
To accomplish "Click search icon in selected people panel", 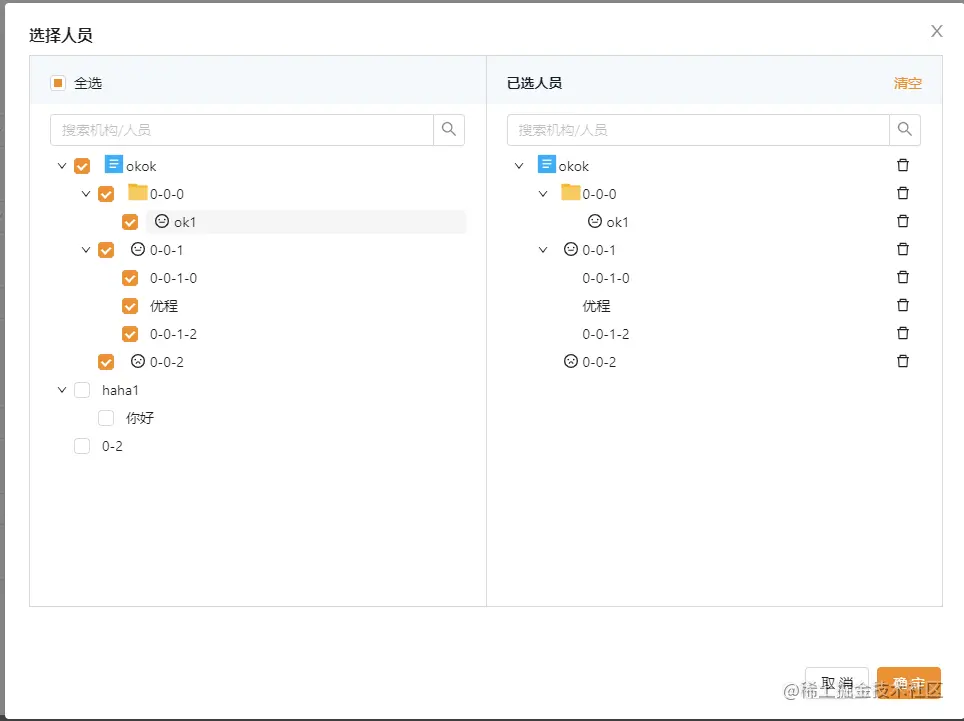I will [x=904, y=130].
